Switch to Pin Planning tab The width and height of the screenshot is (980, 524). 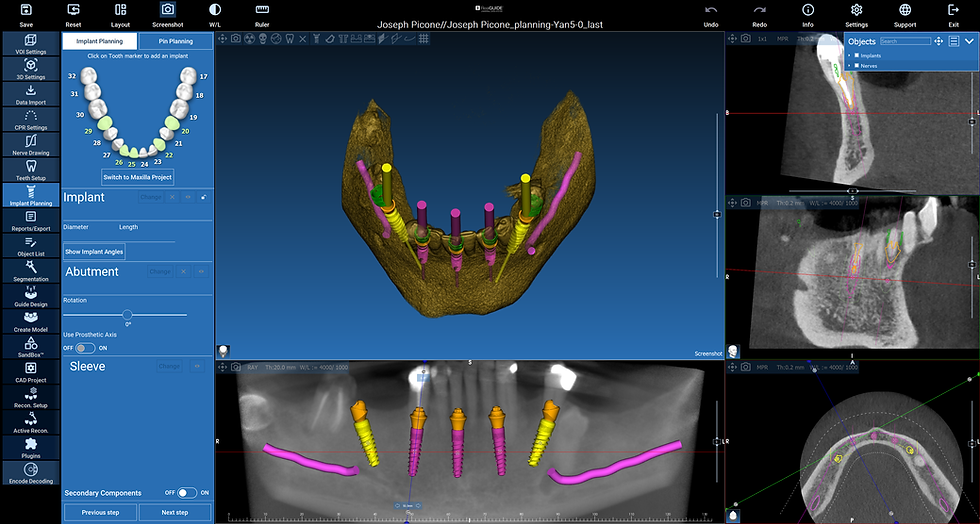[176, 41]
